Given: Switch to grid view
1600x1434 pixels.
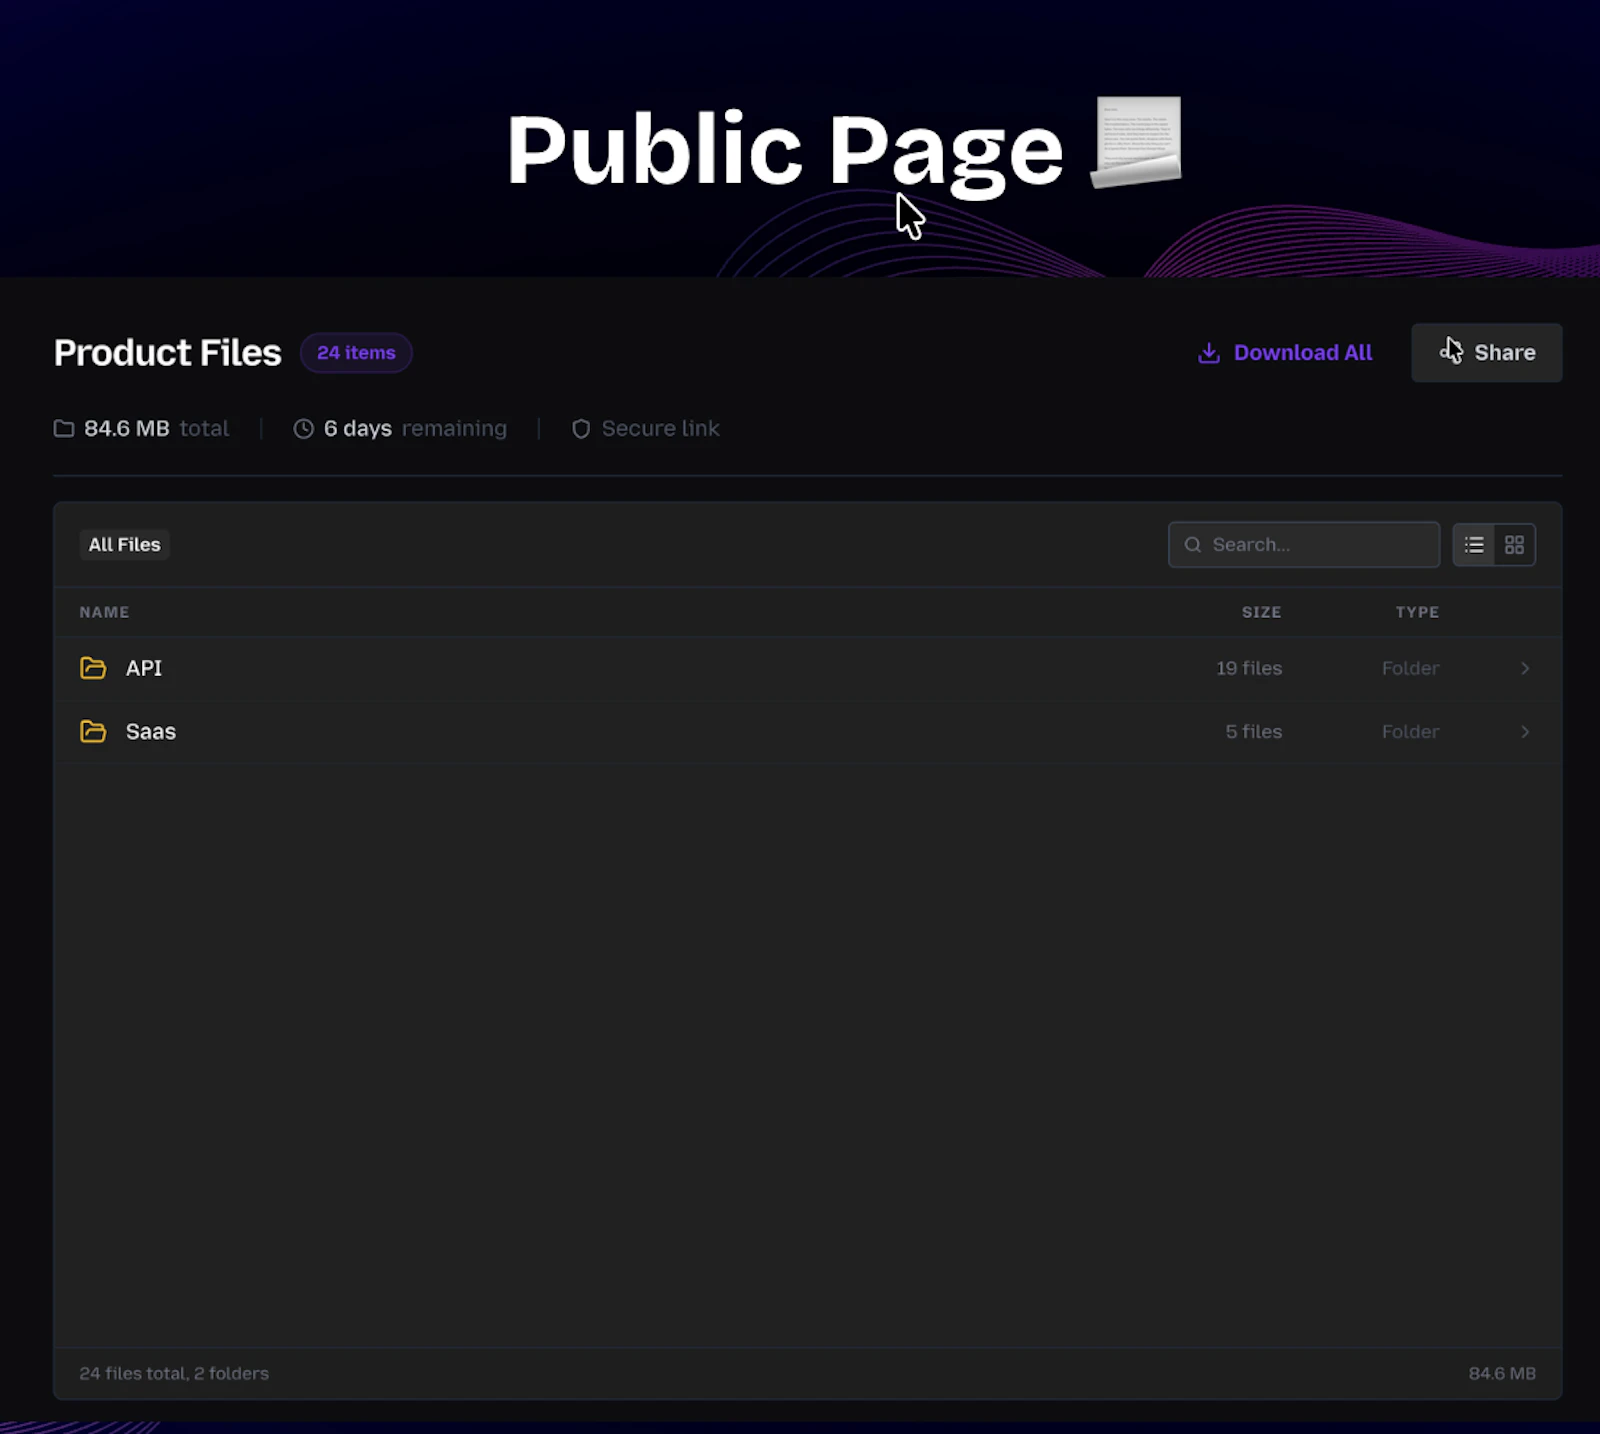Looking at the screenshot, I should (1513, 544).
